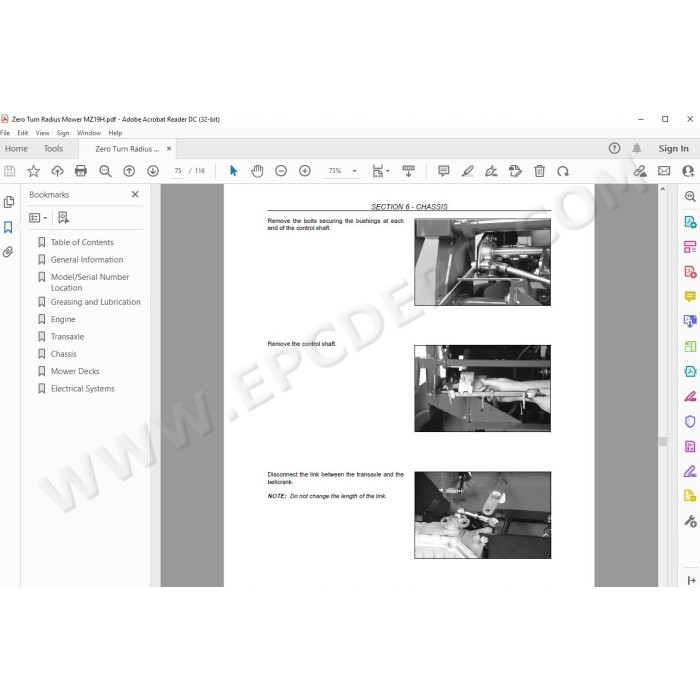Click the control shaft removal photo
Image resolution: width=700 pixels, height=700 pixels.
482,388
